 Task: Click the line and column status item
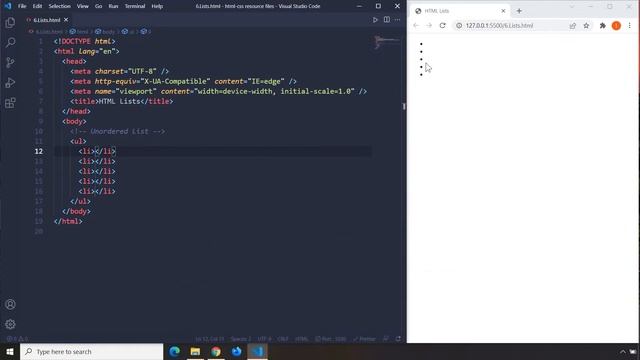209,339
